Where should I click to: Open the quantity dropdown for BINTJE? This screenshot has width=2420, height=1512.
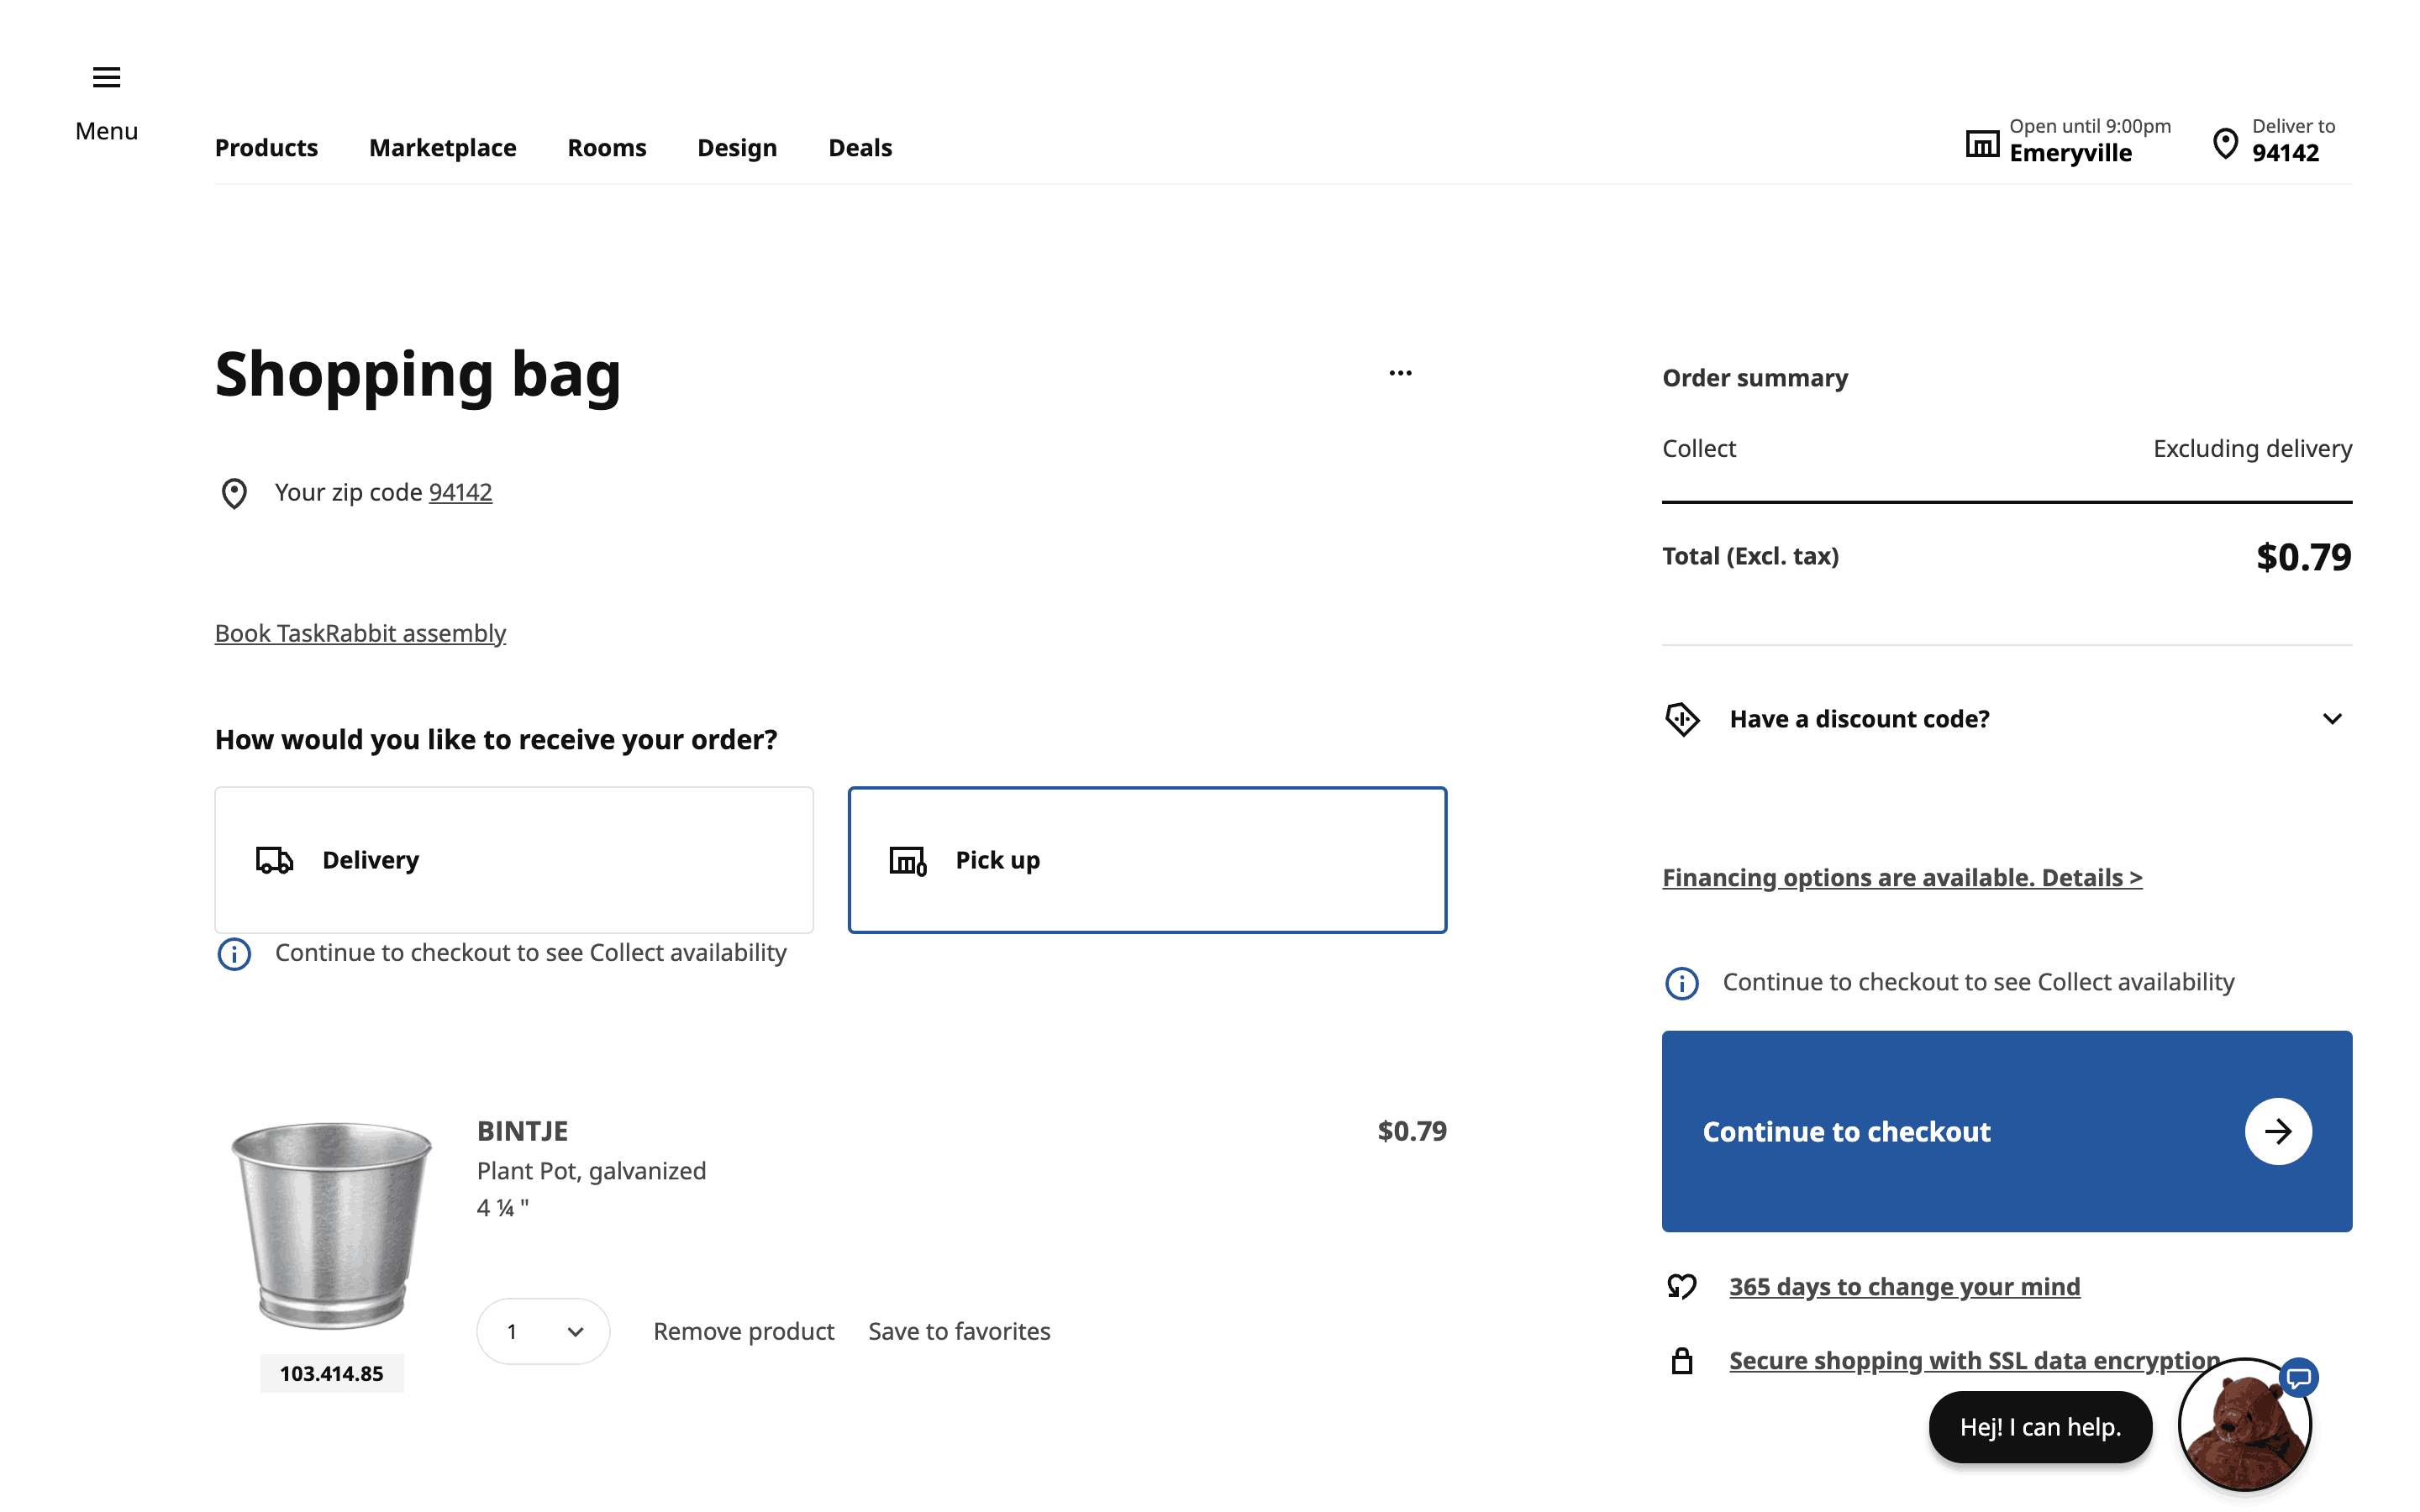543,1331
